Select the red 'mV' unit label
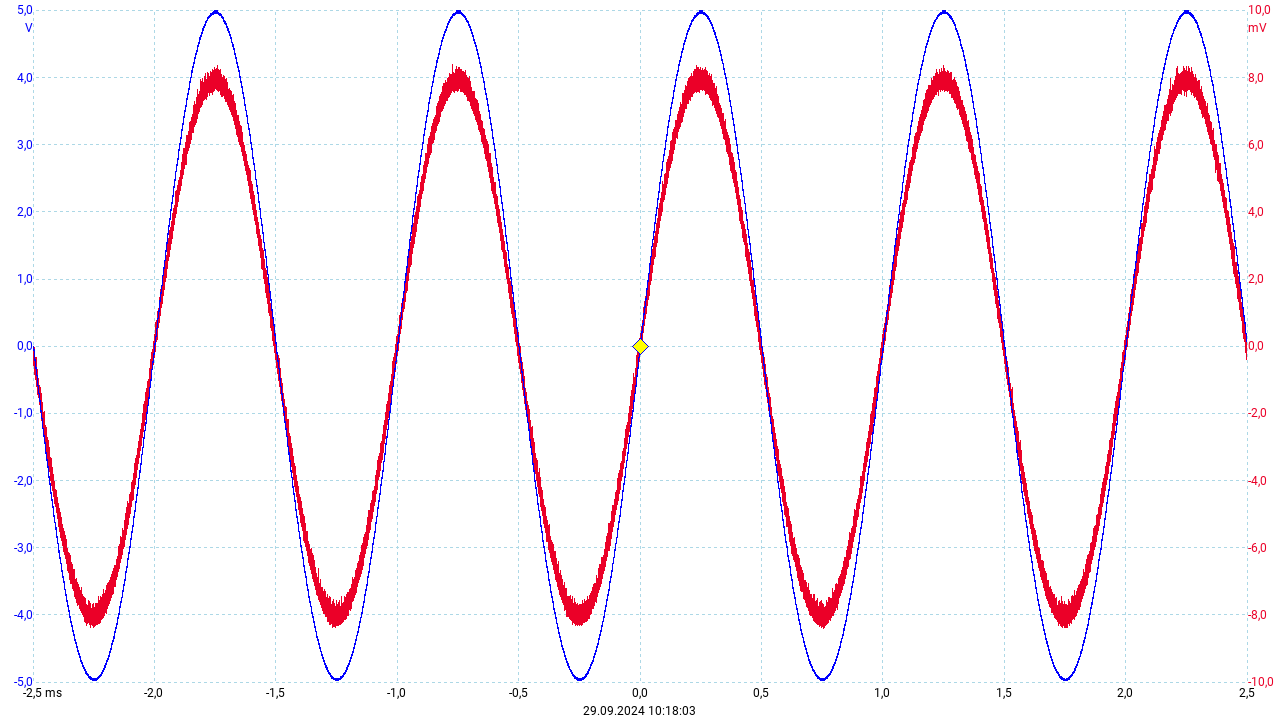The width and height of the screenshot is (1280, 720). pos(1257,28)
